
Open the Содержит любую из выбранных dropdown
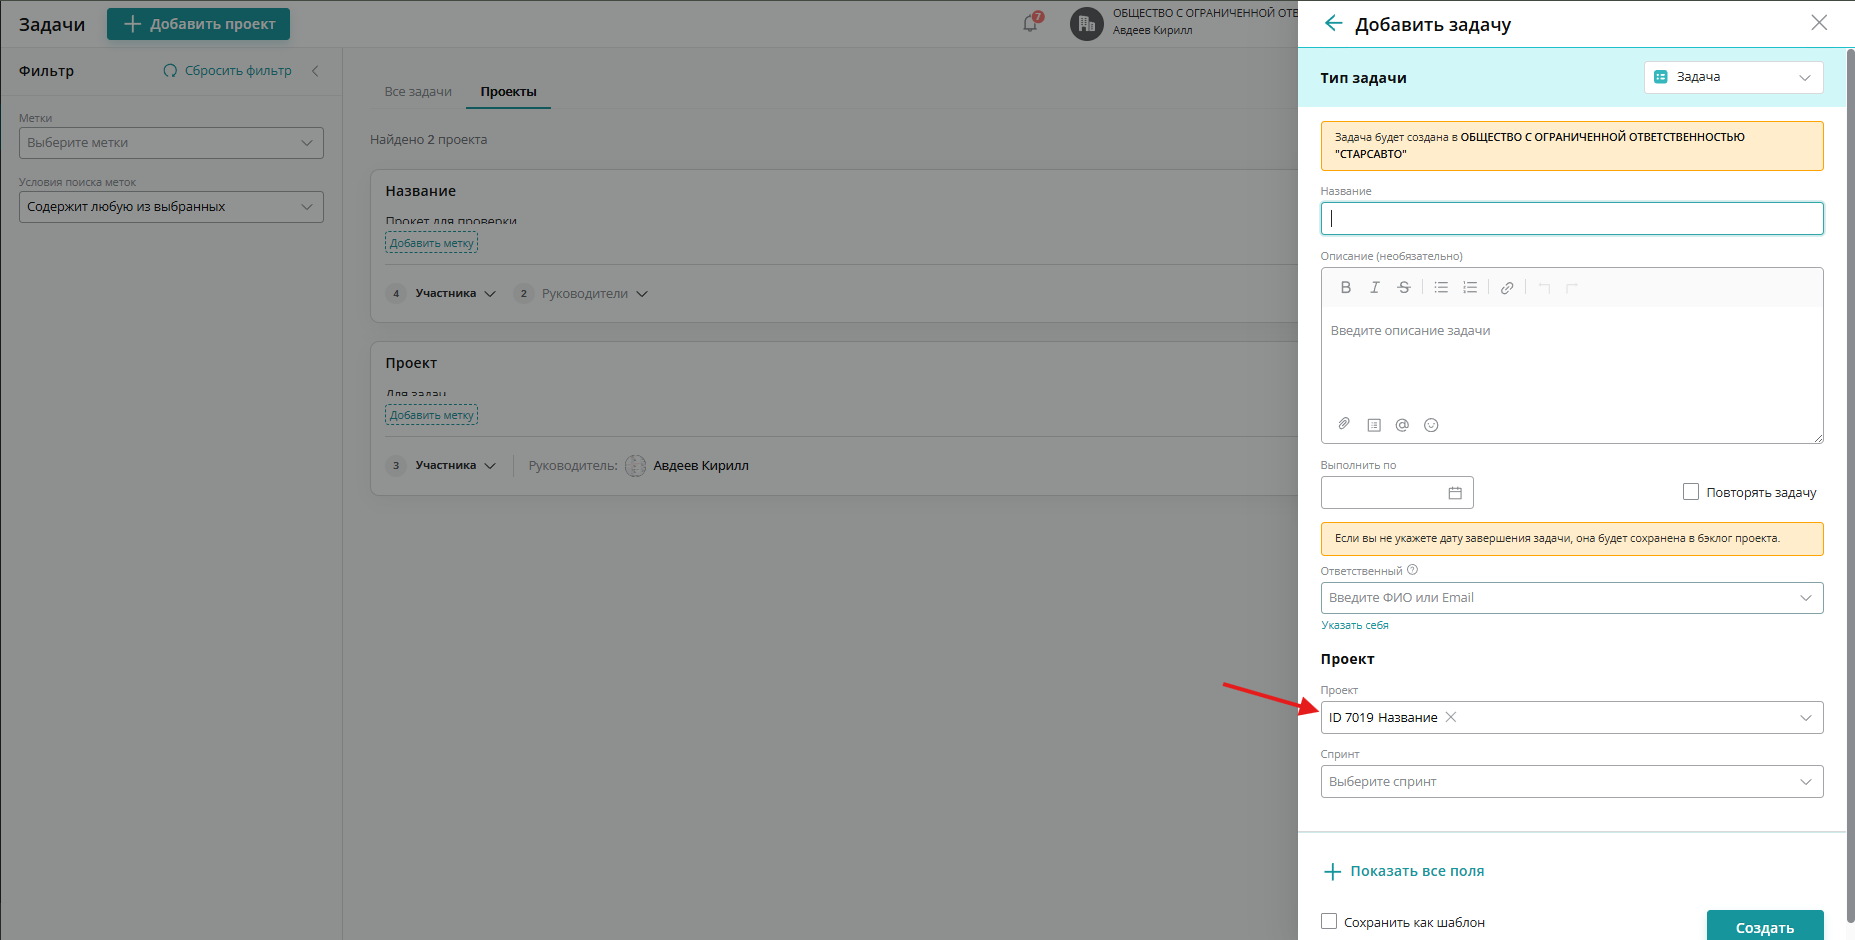pos(171,207)
